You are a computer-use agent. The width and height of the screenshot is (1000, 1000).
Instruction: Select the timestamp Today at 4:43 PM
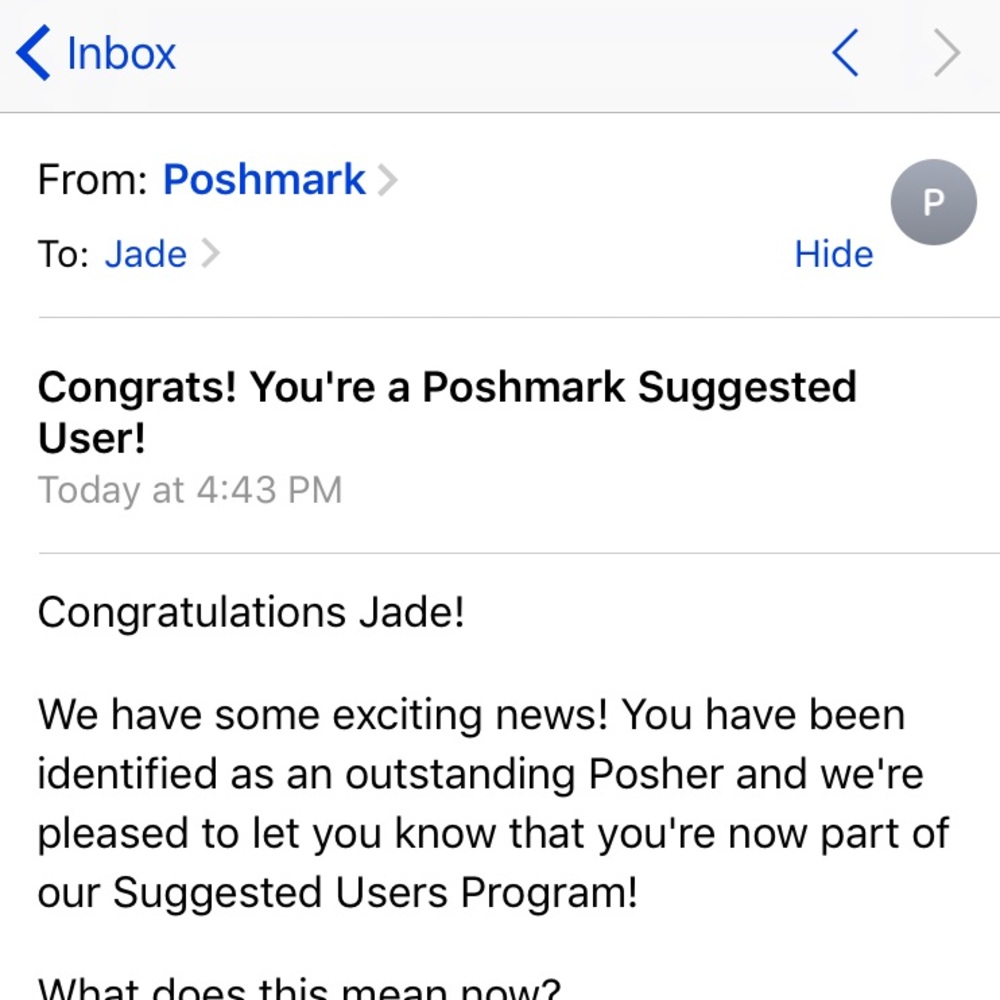click(x=190, y=490)
